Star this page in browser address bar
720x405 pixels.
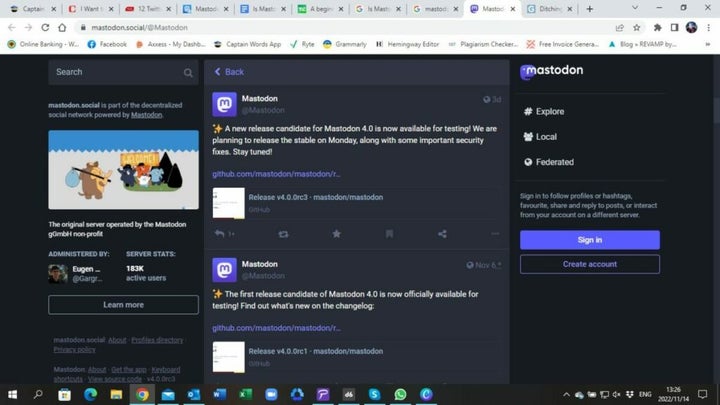637,28
